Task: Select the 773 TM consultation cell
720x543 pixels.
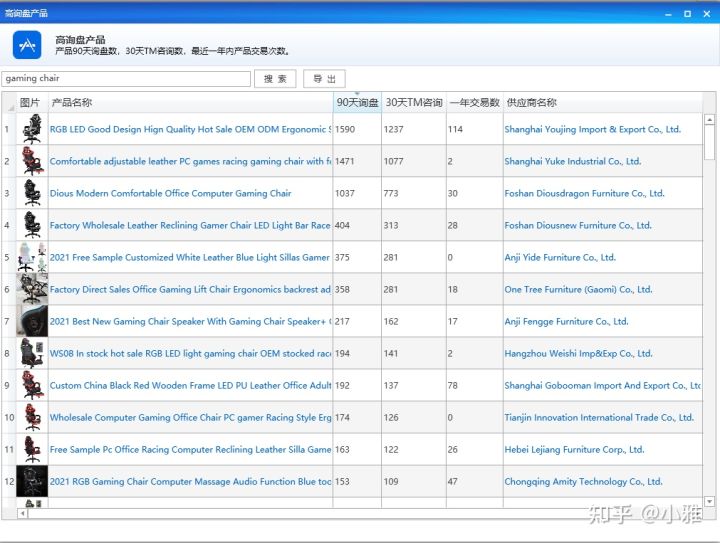Action: point(414,193)
